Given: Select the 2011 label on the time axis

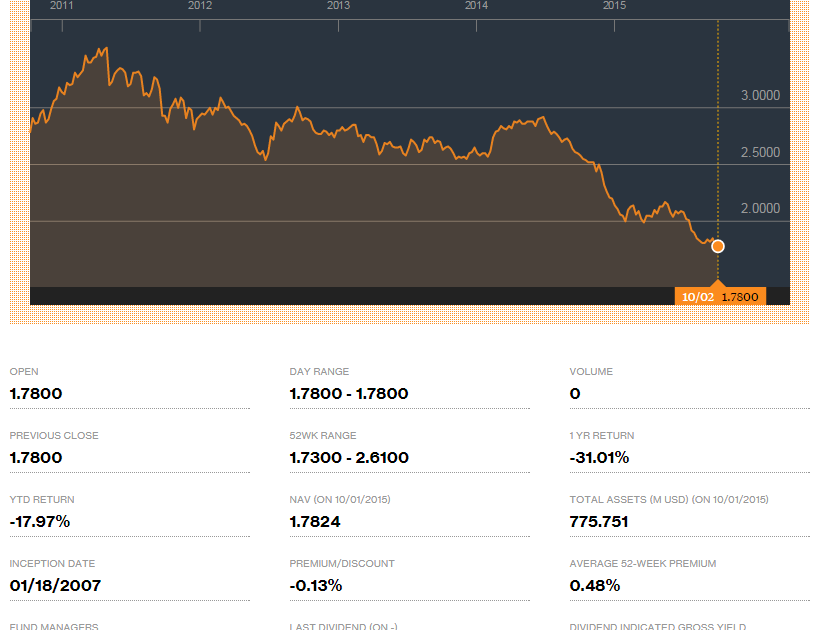Looking at the screenshot, I should point(62,6).
